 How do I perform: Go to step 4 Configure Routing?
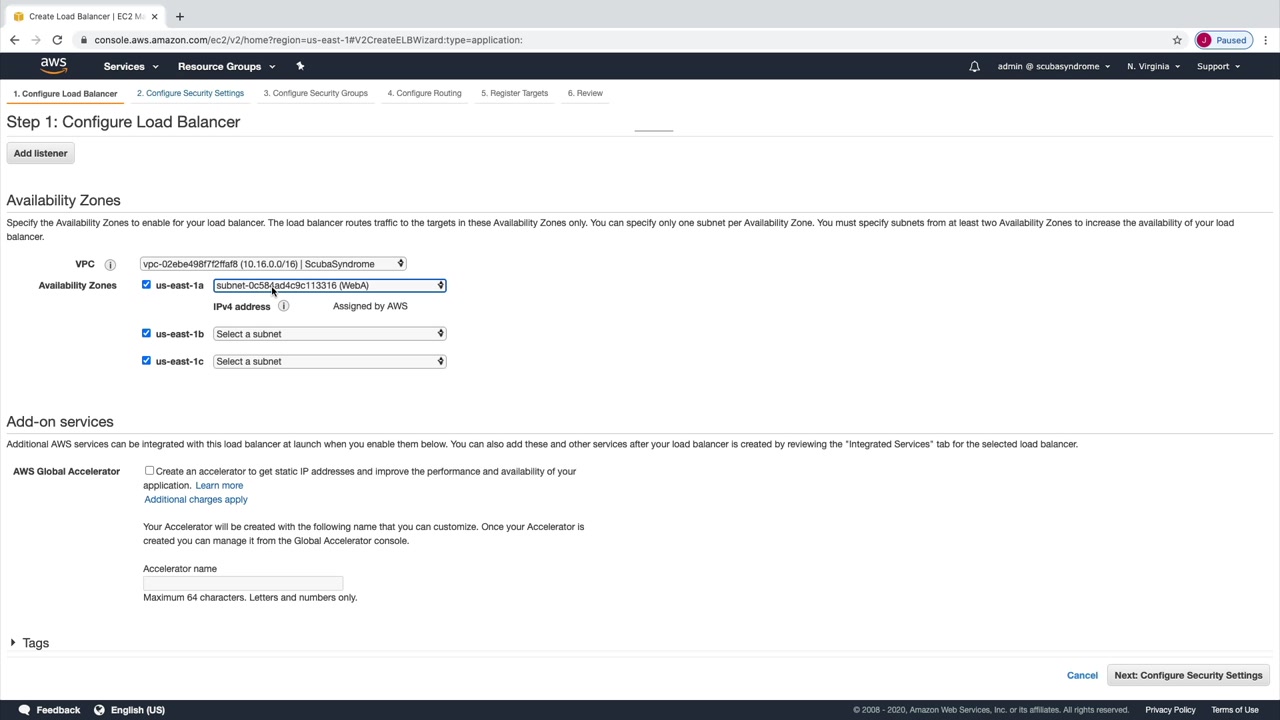(424, 93)
